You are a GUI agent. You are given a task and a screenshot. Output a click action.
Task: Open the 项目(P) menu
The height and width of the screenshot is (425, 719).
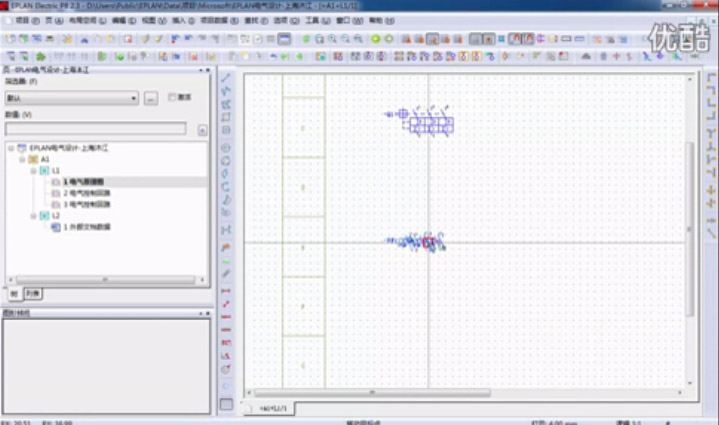(27, 21)
